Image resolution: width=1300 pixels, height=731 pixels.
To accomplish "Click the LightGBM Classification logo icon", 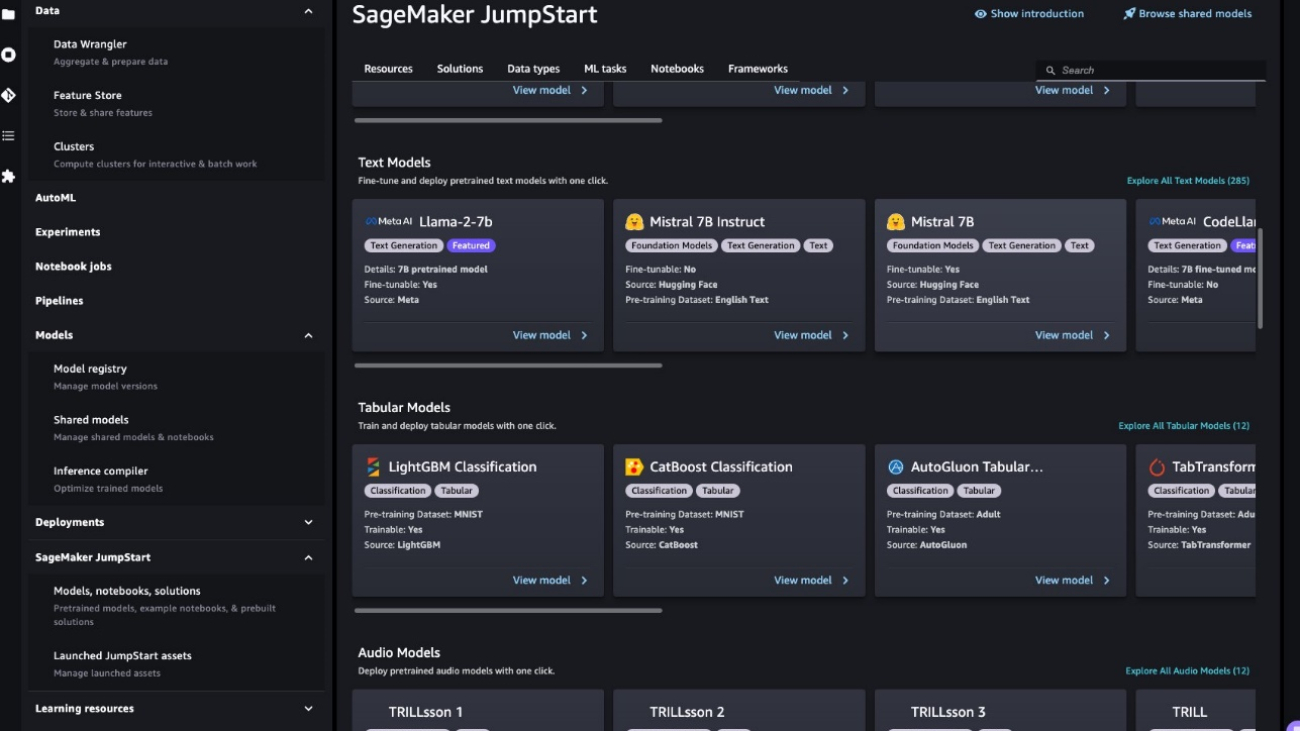I will point(373,467).
